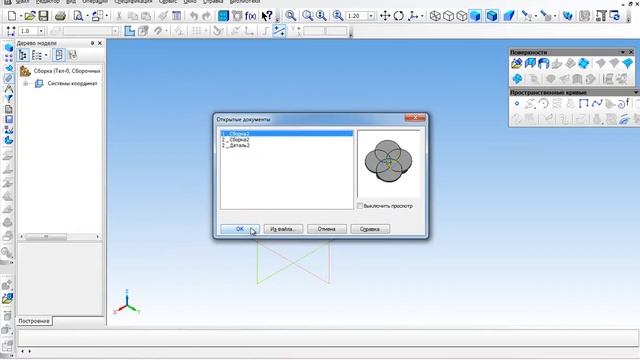Toggle third highlighted button in model tree toolbar
Viewport: 640px width, 360px height.
(x=59, y=55)
